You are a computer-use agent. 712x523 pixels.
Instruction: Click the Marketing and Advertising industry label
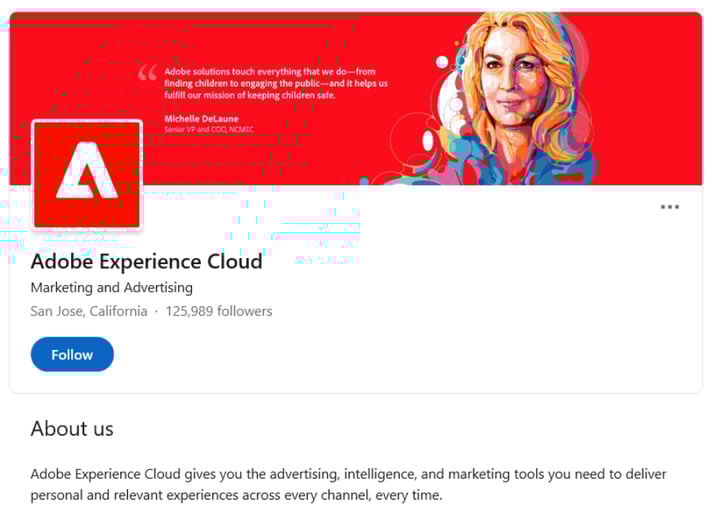tap(112, 287)
